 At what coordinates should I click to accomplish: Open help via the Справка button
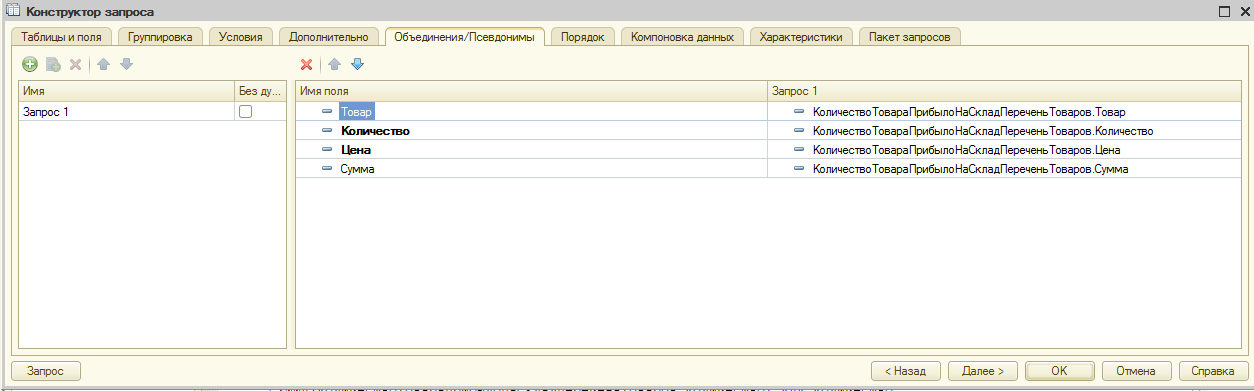coord(1214,370)
